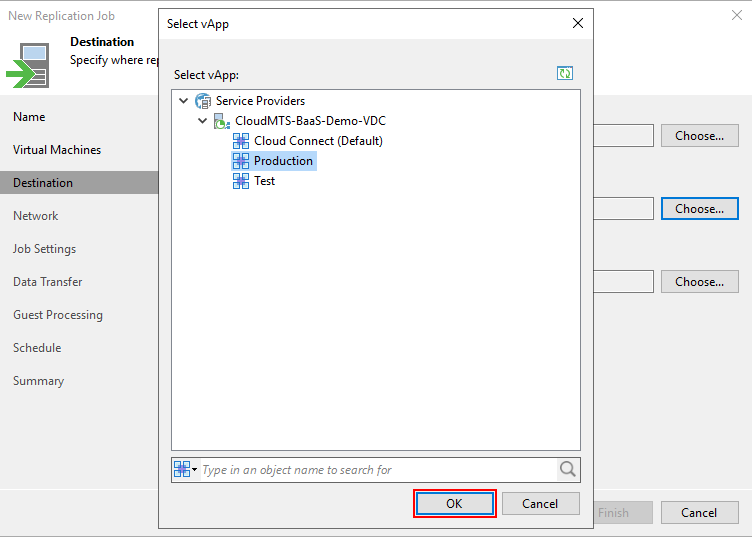Click the CloudMTS-BaaS-Demo-VDC datacenter icon
752x537 pixels.
pyautogui.click(x=222, y=121)
